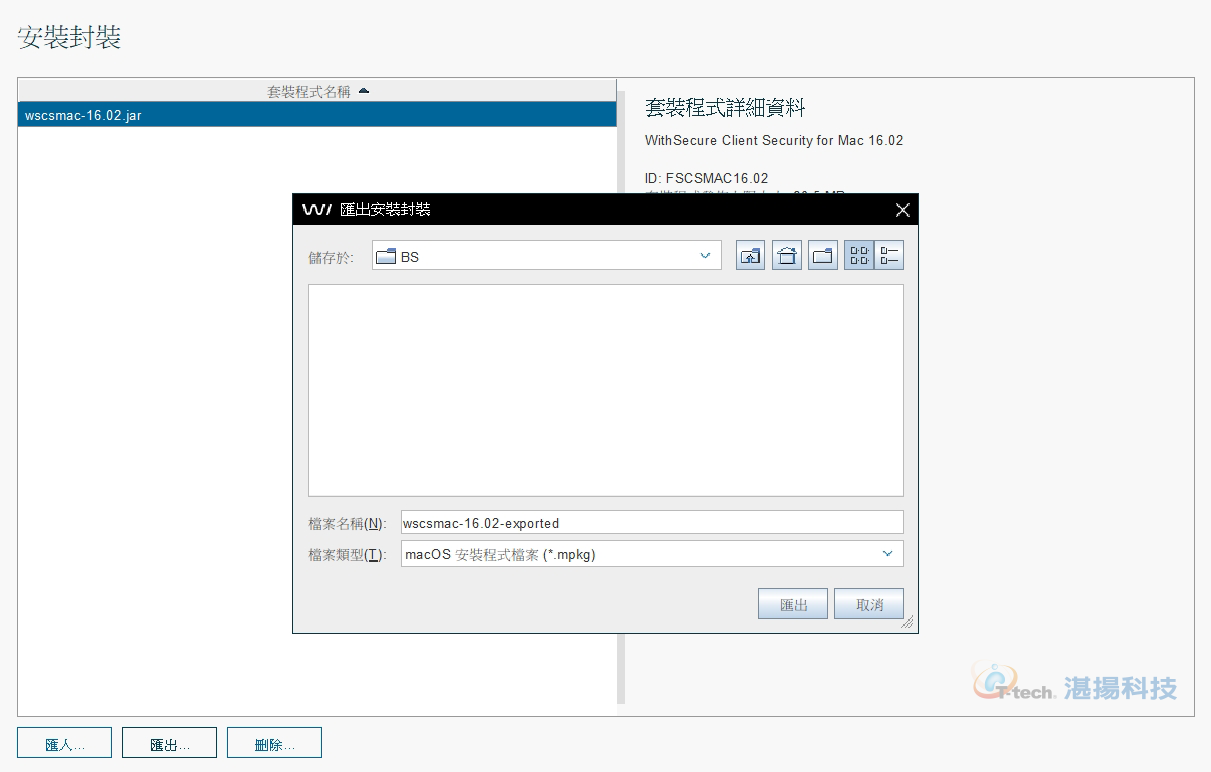Screen dimensions: 1211x772
Task: Switch to list view icon
Action: [x=859, y=256]
